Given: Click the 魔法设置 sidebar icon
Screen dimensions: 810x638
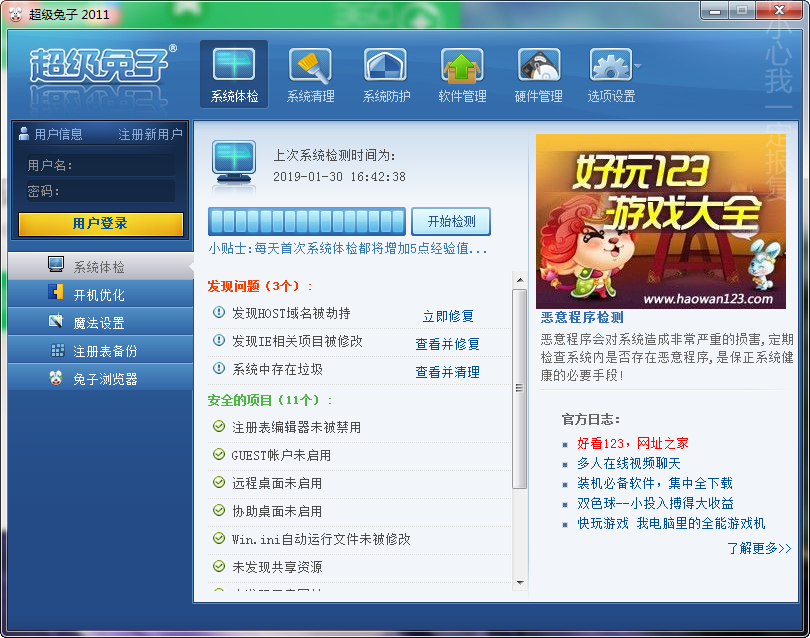Looking at the screenshot, I should [56, 320].
